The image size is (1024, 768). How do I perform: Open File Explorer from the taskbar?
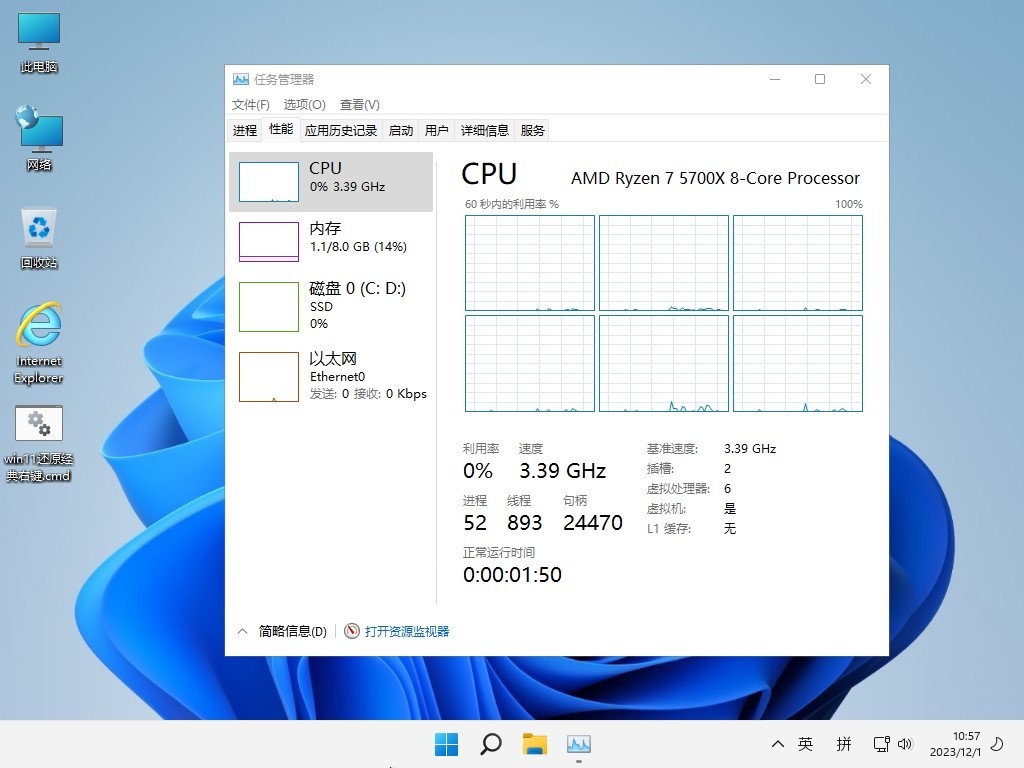[534, 744]
